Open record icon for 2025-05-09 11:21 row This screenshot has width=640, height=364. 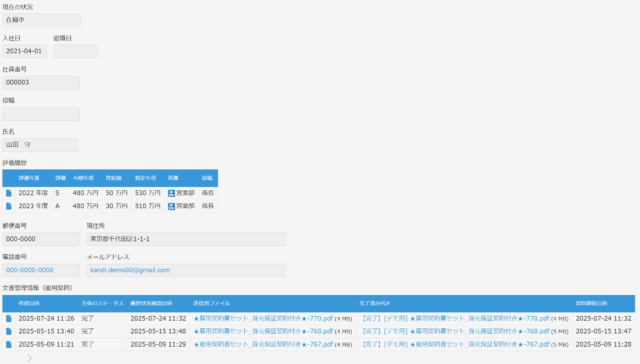[9, 344]
